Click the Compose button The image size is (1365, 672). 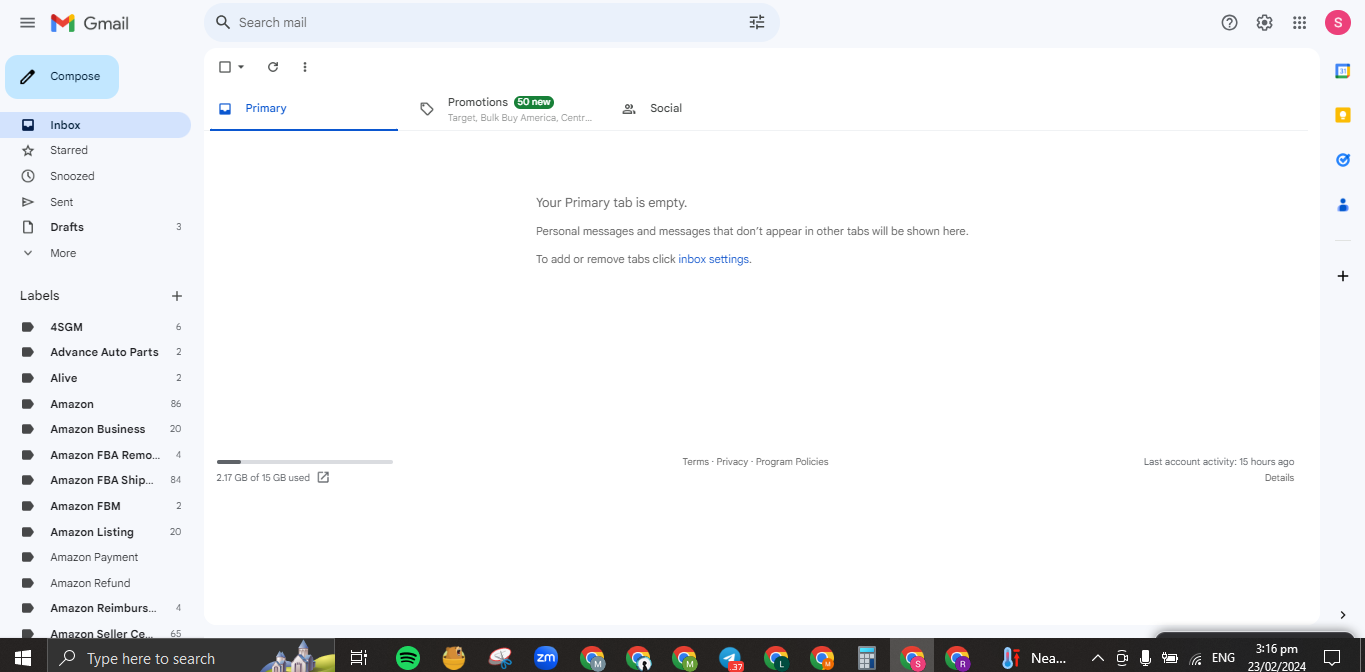(x=62, y=77)
